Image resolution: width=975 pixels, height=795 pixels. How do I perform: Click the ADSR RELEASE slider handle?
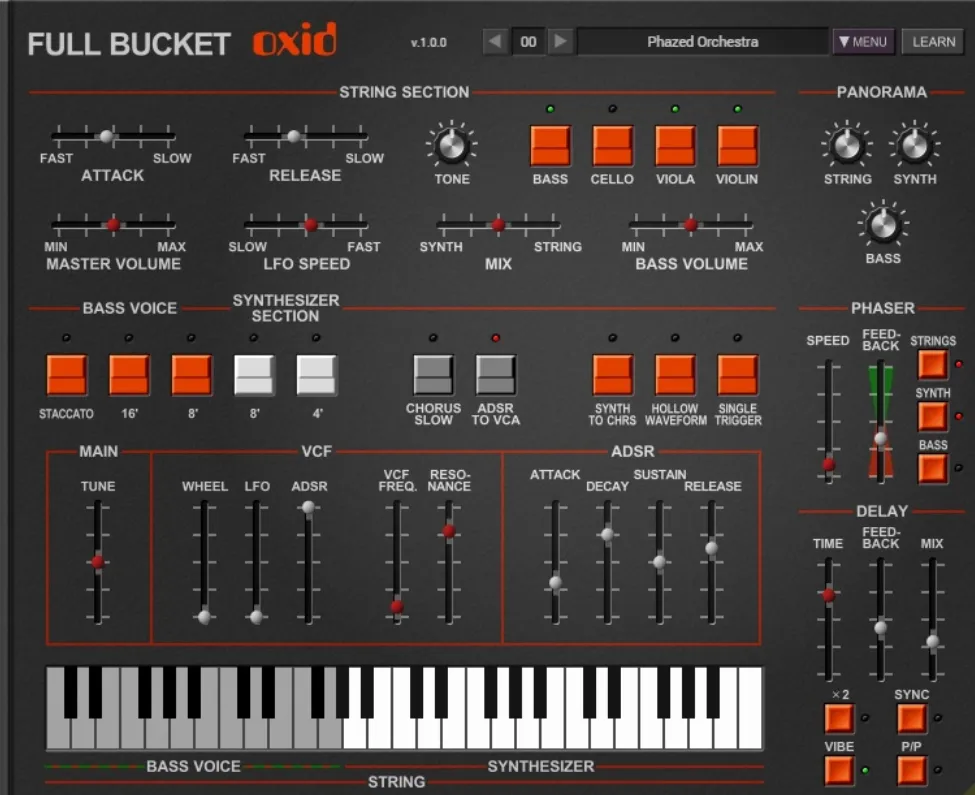pyautogui.click(x=711, y=548)
